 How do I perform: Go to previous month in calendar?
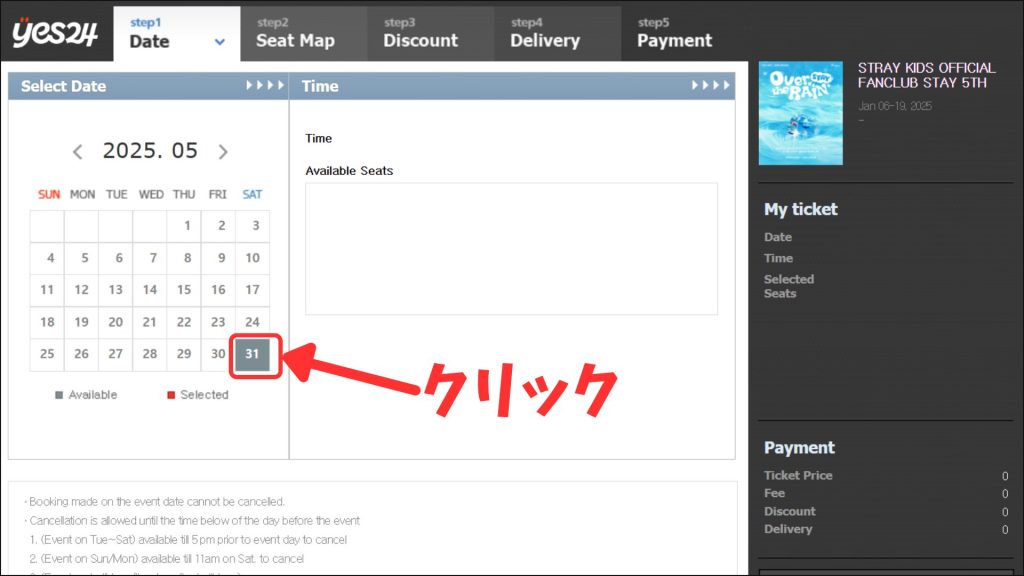(78, 152)
